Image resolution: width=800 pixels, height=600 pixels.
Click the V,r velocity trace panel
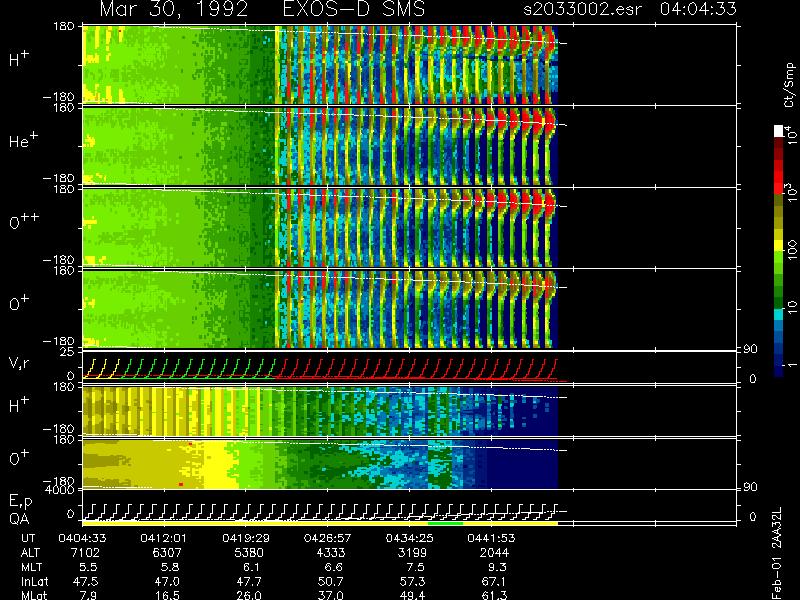click(409, 367)
